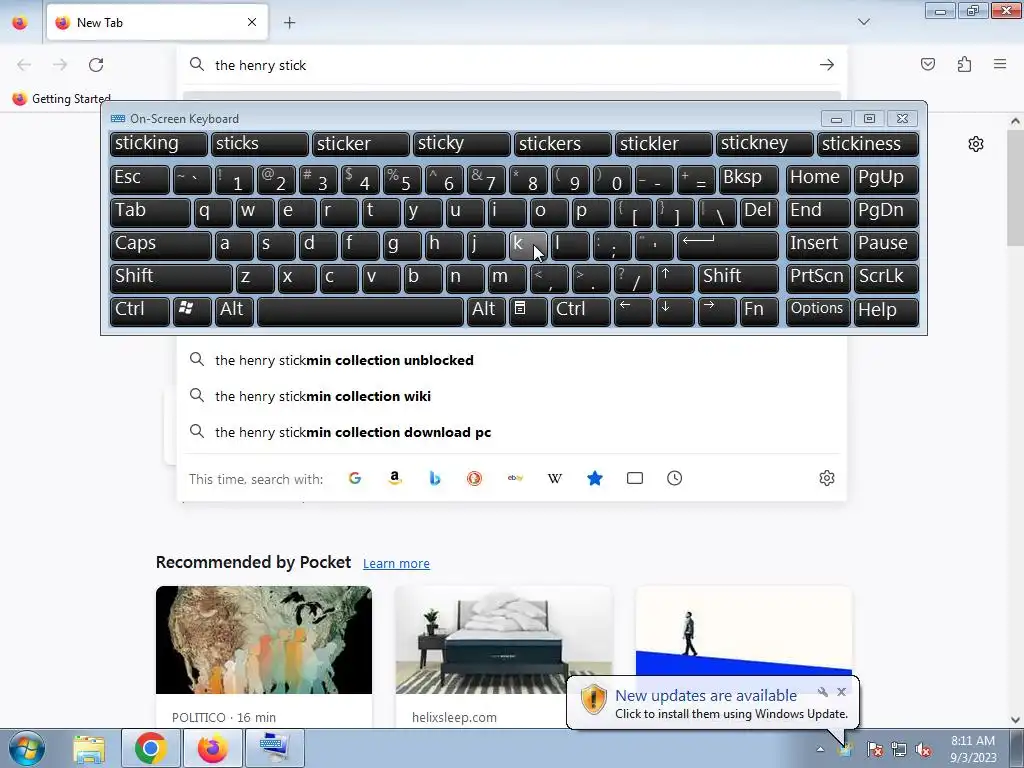Viewport: 1024px width, 768px height.
Task: Search with DuckDuckGo icon
Action: click(475, 478)
